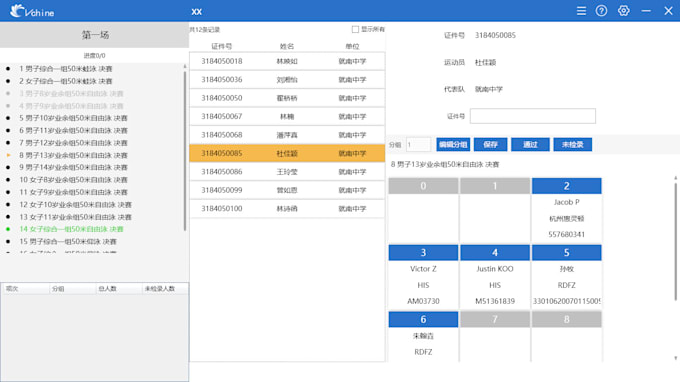Select athlete row 3184050018
680x382 pixels.
point(287,61)
